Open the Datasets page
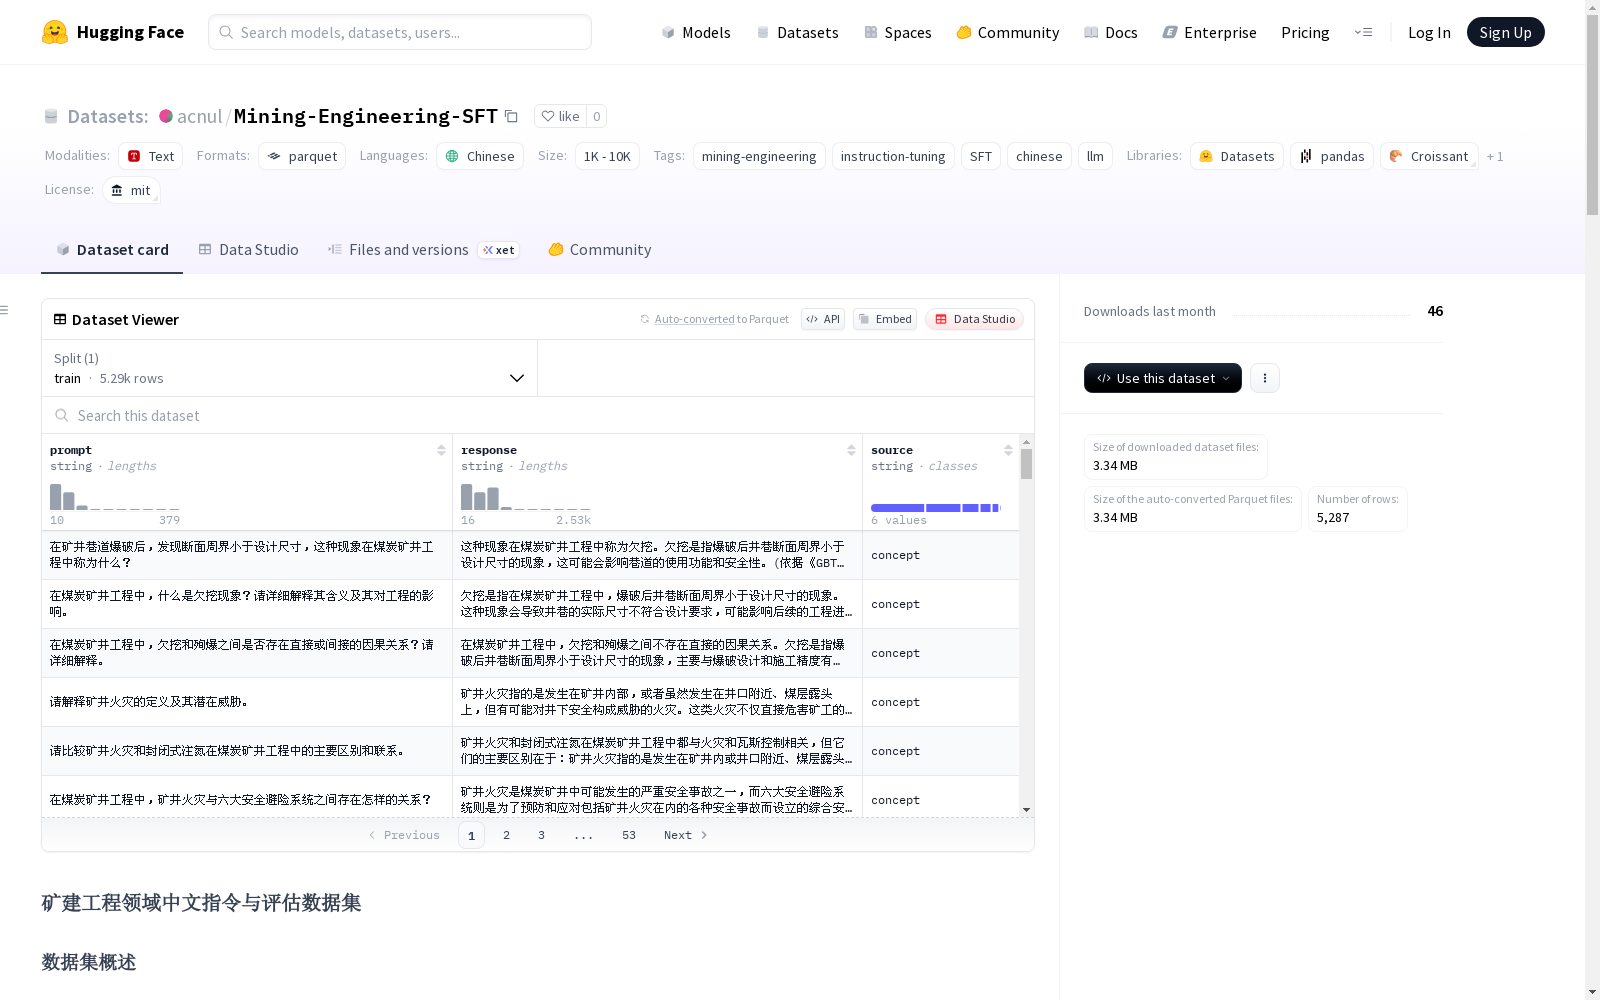1600x1000 pixels. pyautogui.click(x=797, y=32)
